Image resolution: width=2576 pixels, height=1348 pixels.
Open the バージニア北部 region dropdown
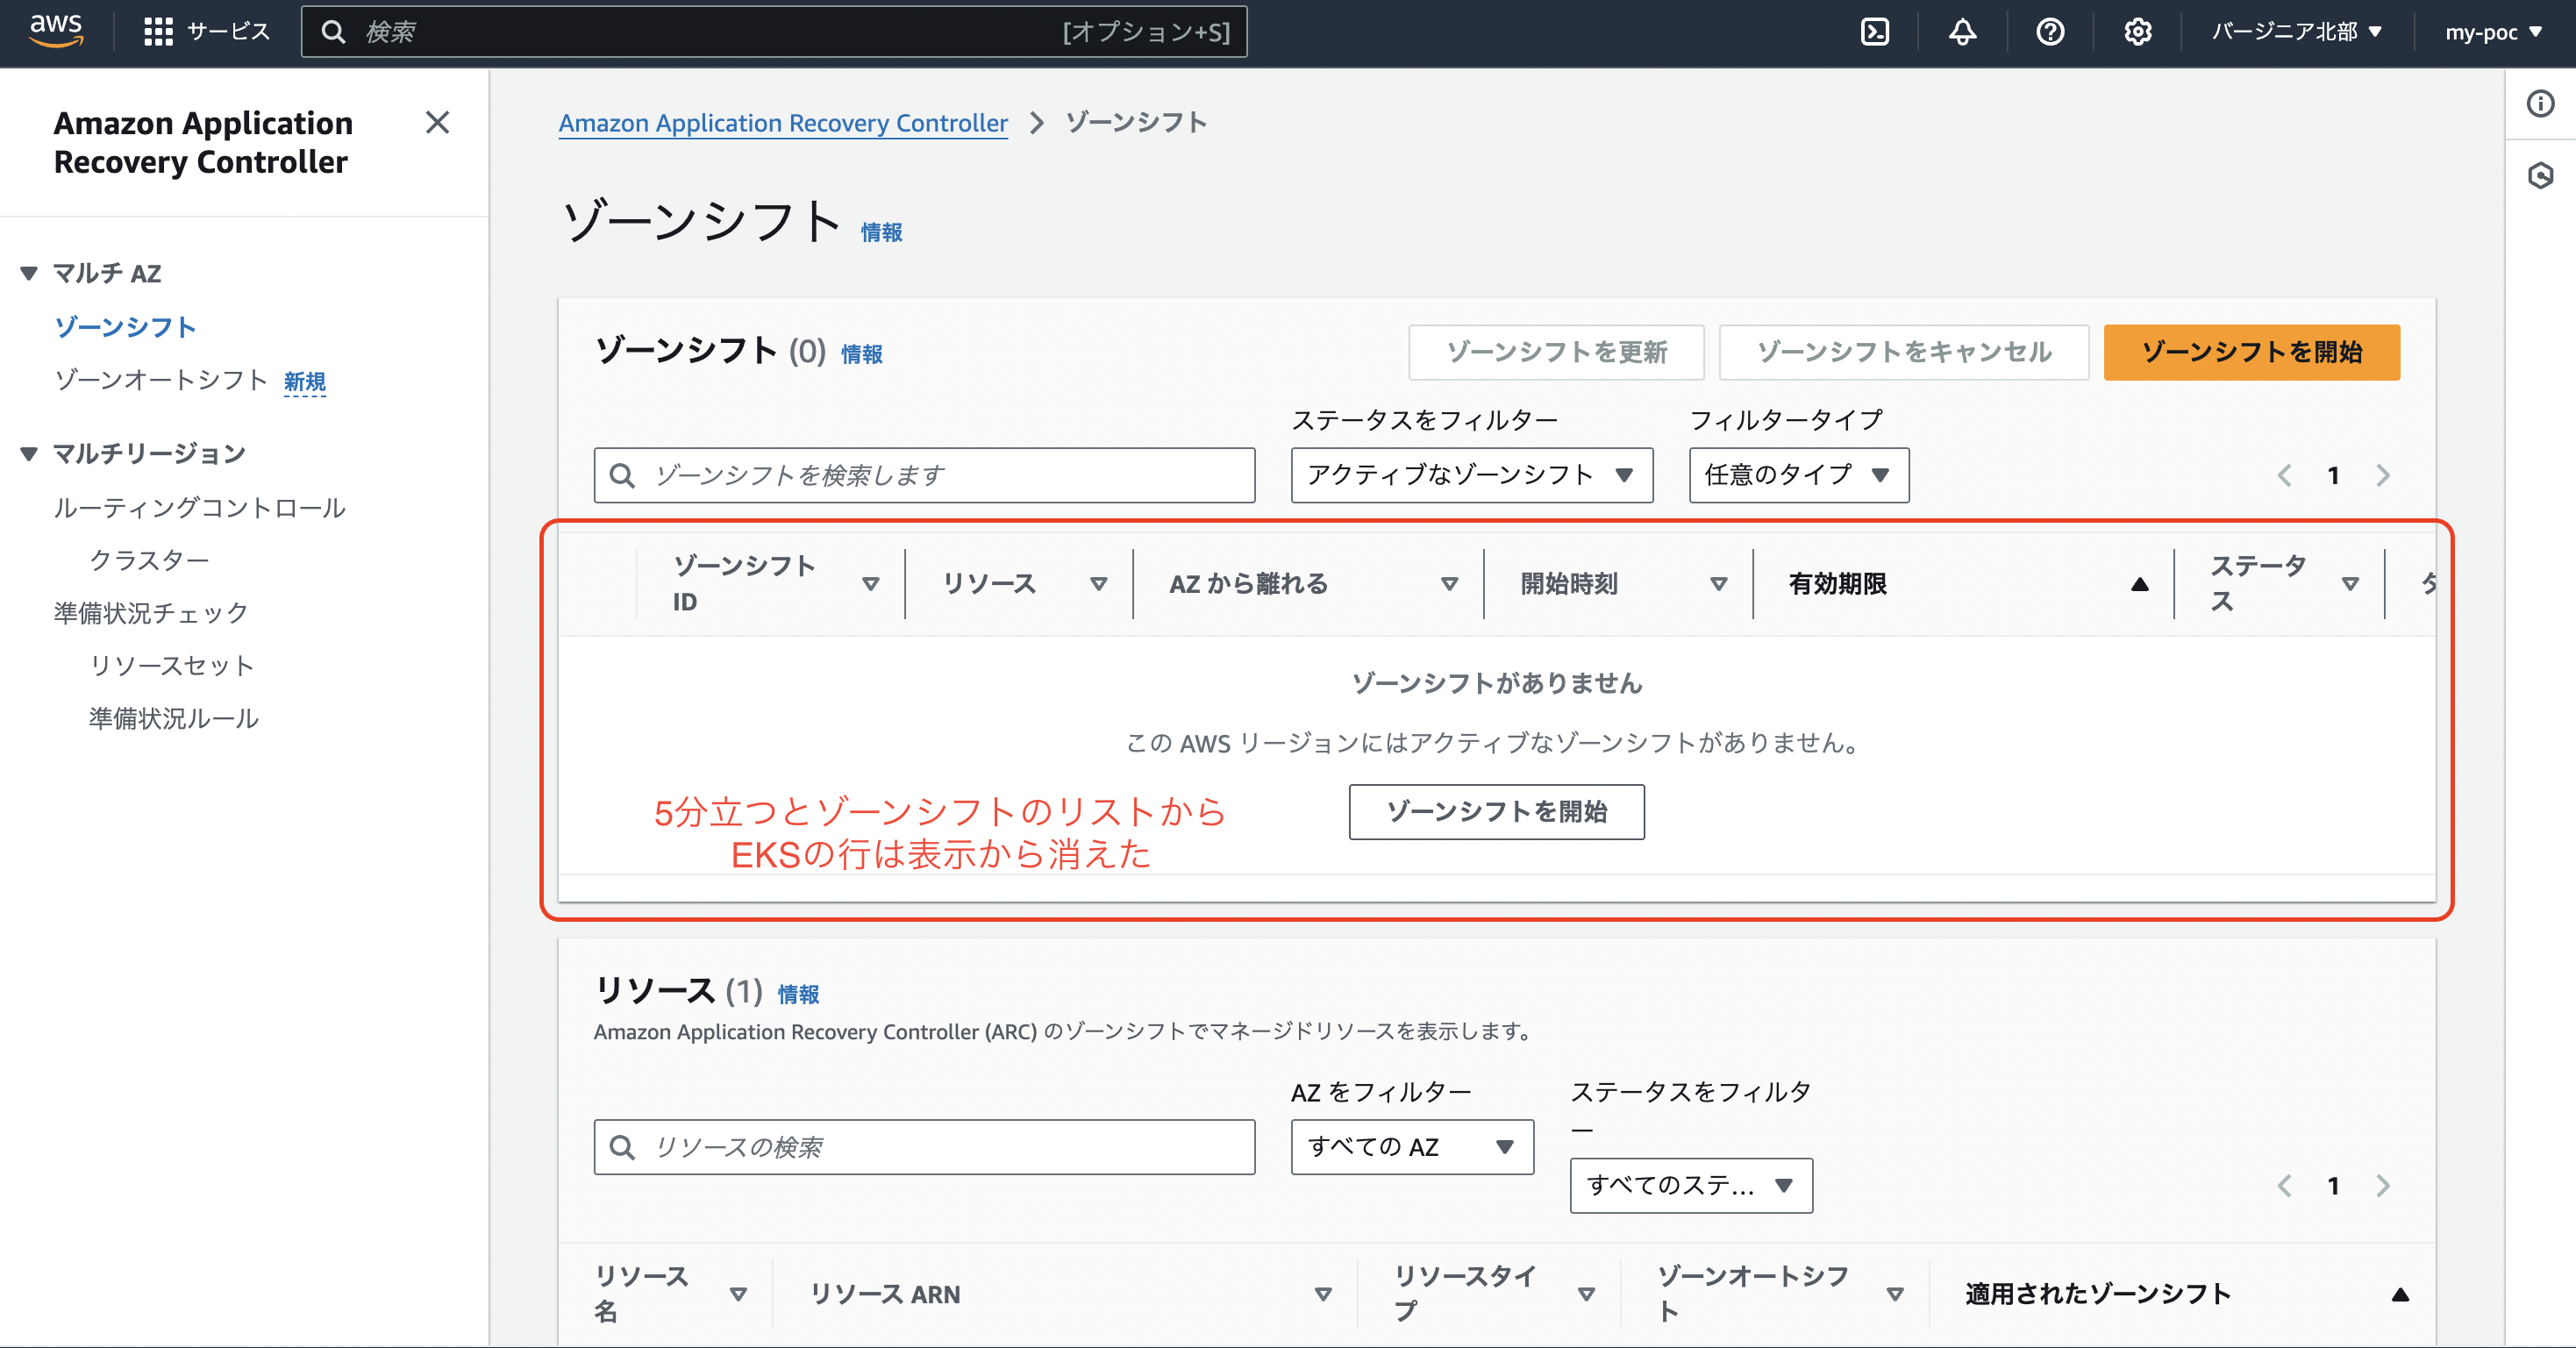[2296, 32]
